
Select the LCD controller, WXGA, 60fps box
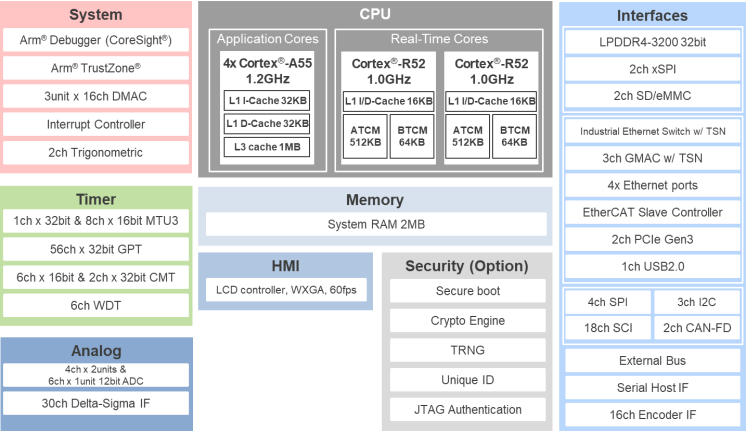(286, 291)
